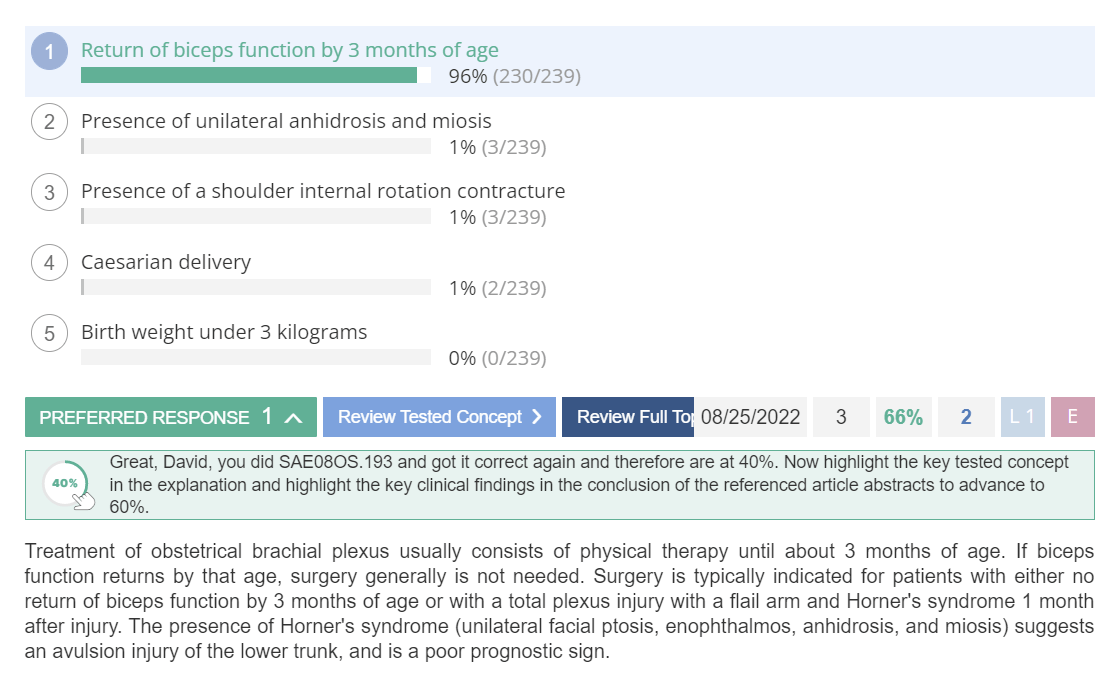
Task: Click the 08/25/2022 date field
Action: (x=750, y=417)
